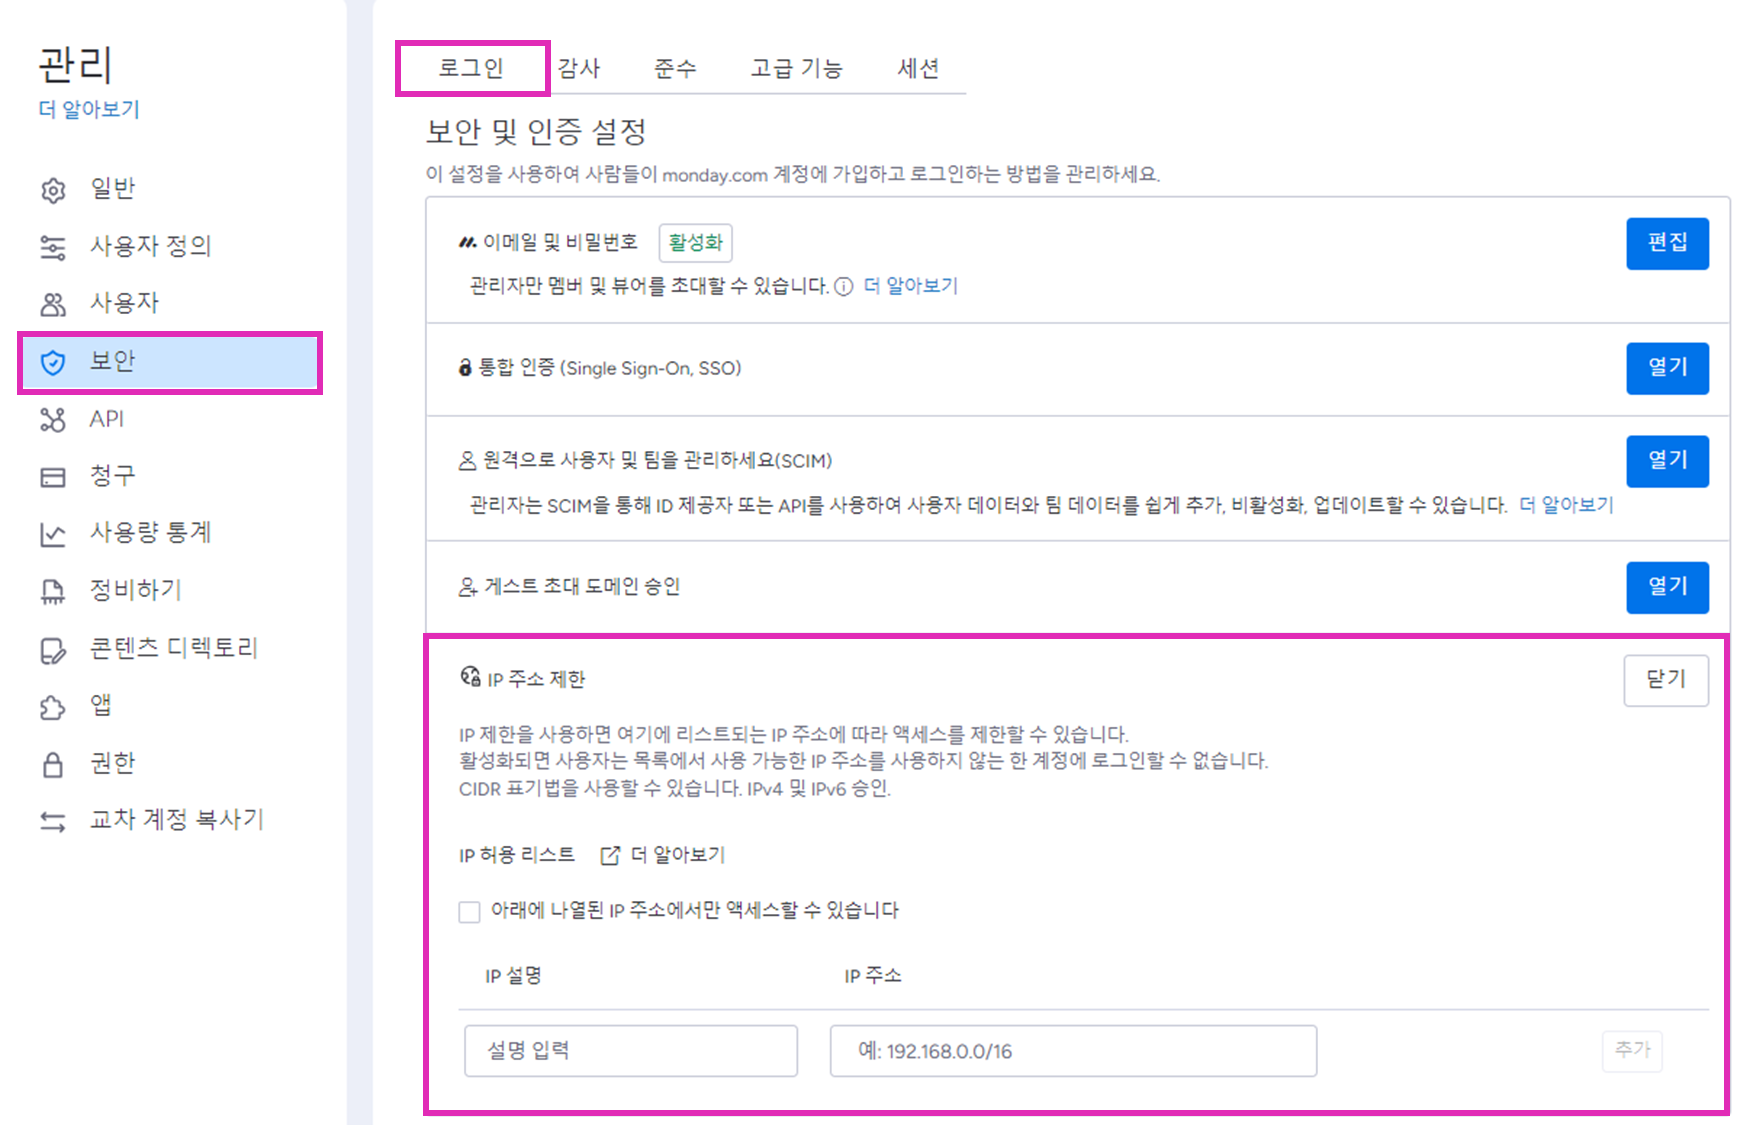The width and height of the screenshot is (1750, 1125).
Task: Open the 일반 settings via gear icon
Action: (x=54, y=188)
